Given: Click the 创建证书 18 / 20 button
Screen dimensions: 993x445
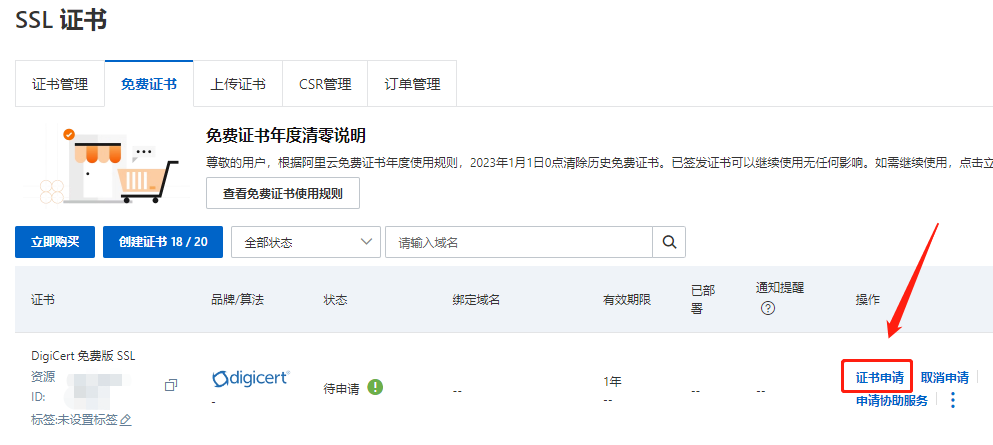Looking at the screenshot, I should point(162,242).
